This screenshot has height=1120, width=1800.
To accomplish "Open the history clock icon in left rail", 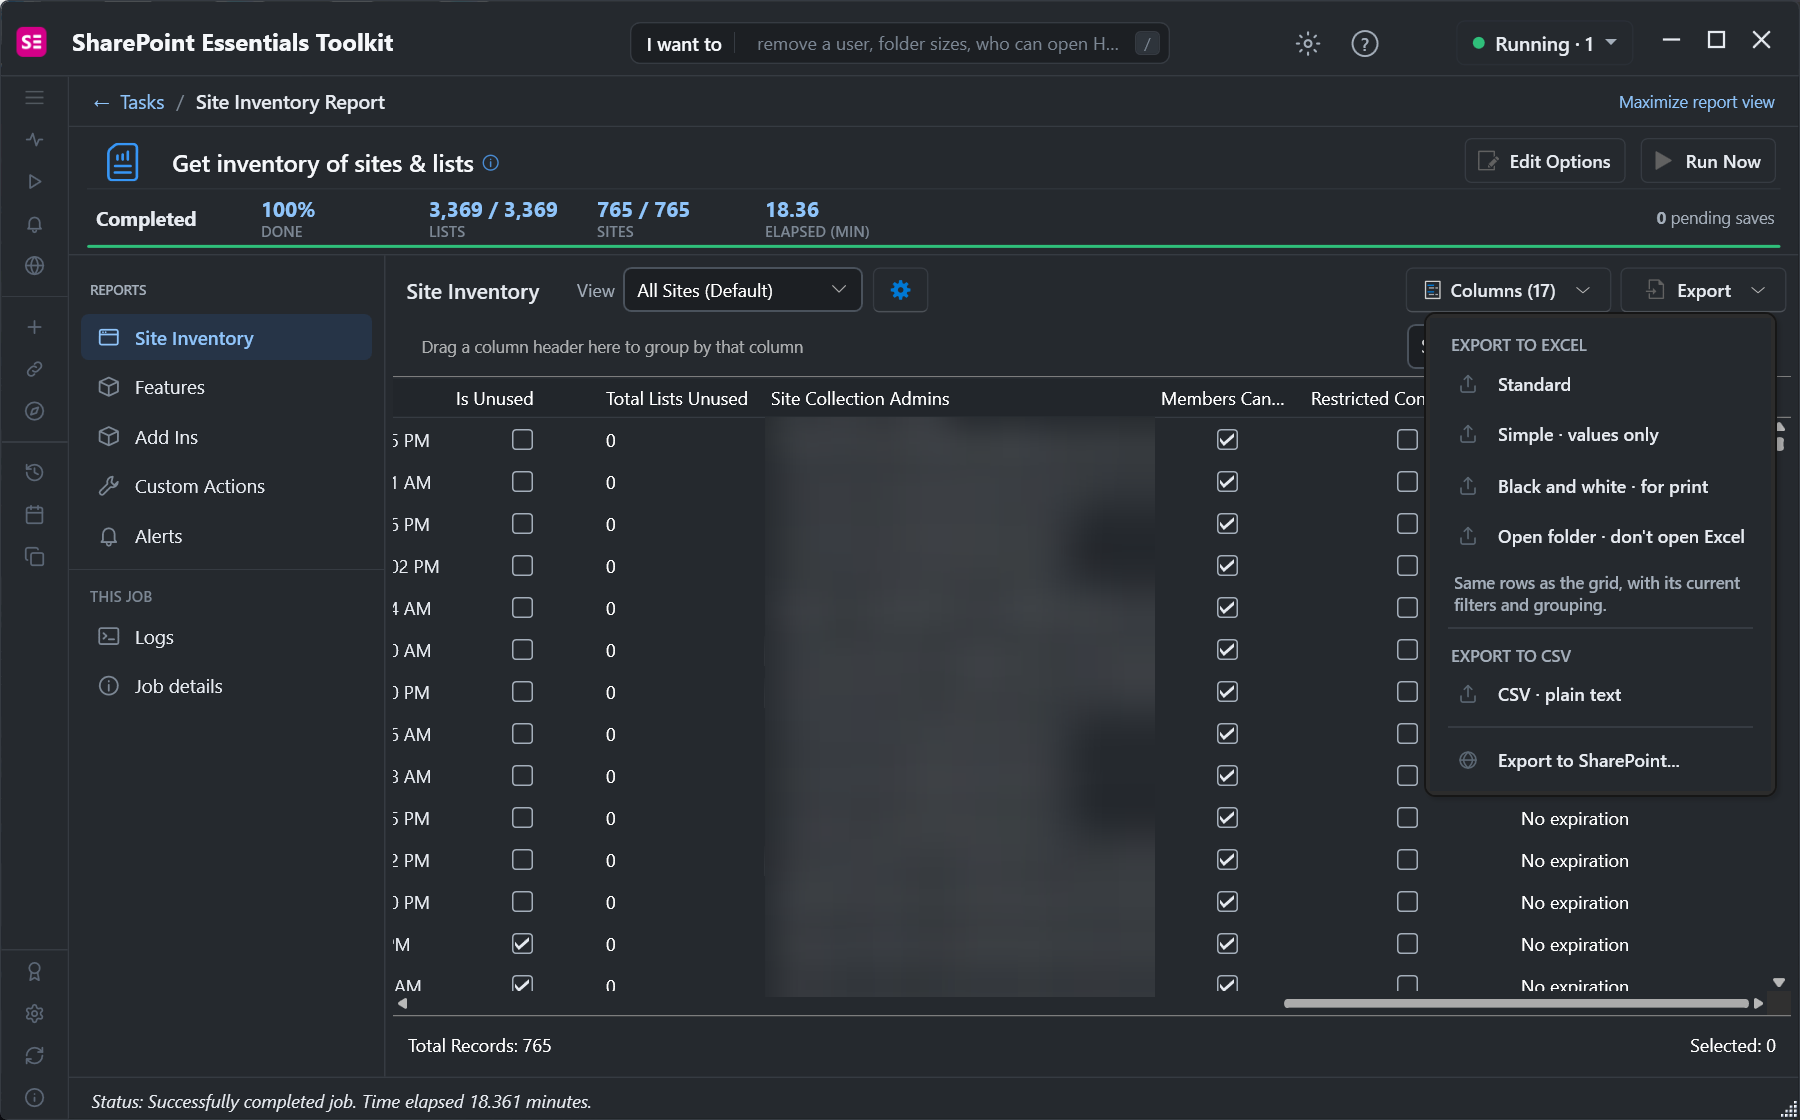I will pyautogui.click(x=34, y=472).
